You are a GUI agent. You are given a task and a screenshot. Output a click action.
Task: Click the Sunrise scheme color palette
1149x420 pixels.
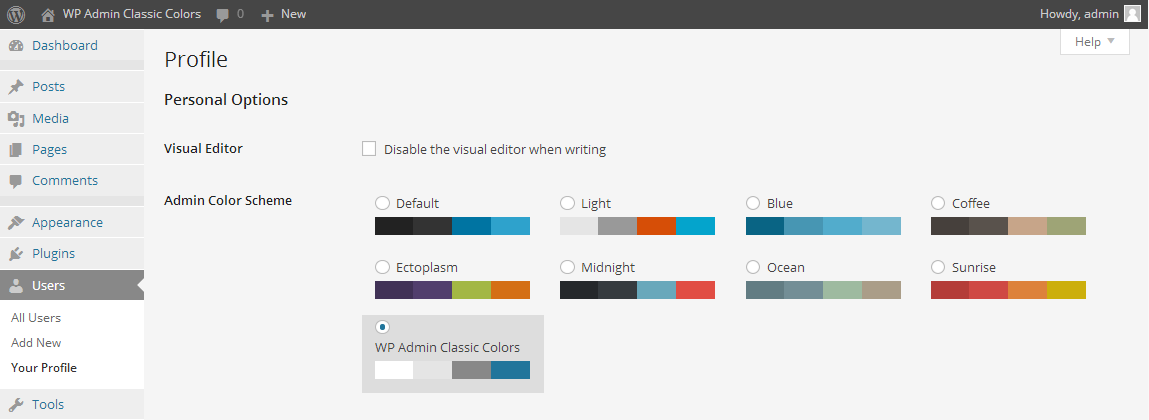click(1008, 290)
